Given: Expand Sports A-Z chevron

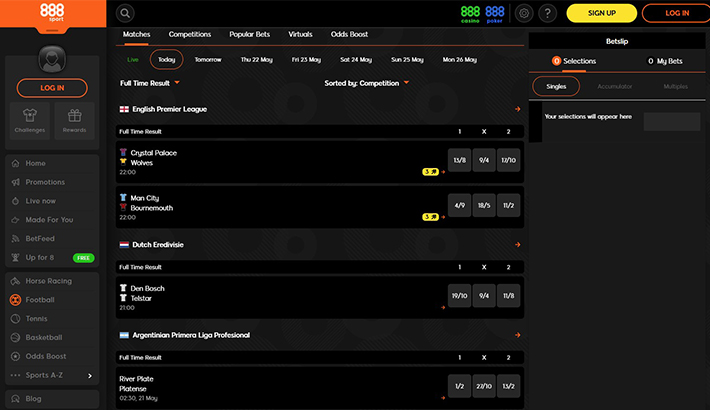Looking at the screenshot, I should tap(90, 376).
